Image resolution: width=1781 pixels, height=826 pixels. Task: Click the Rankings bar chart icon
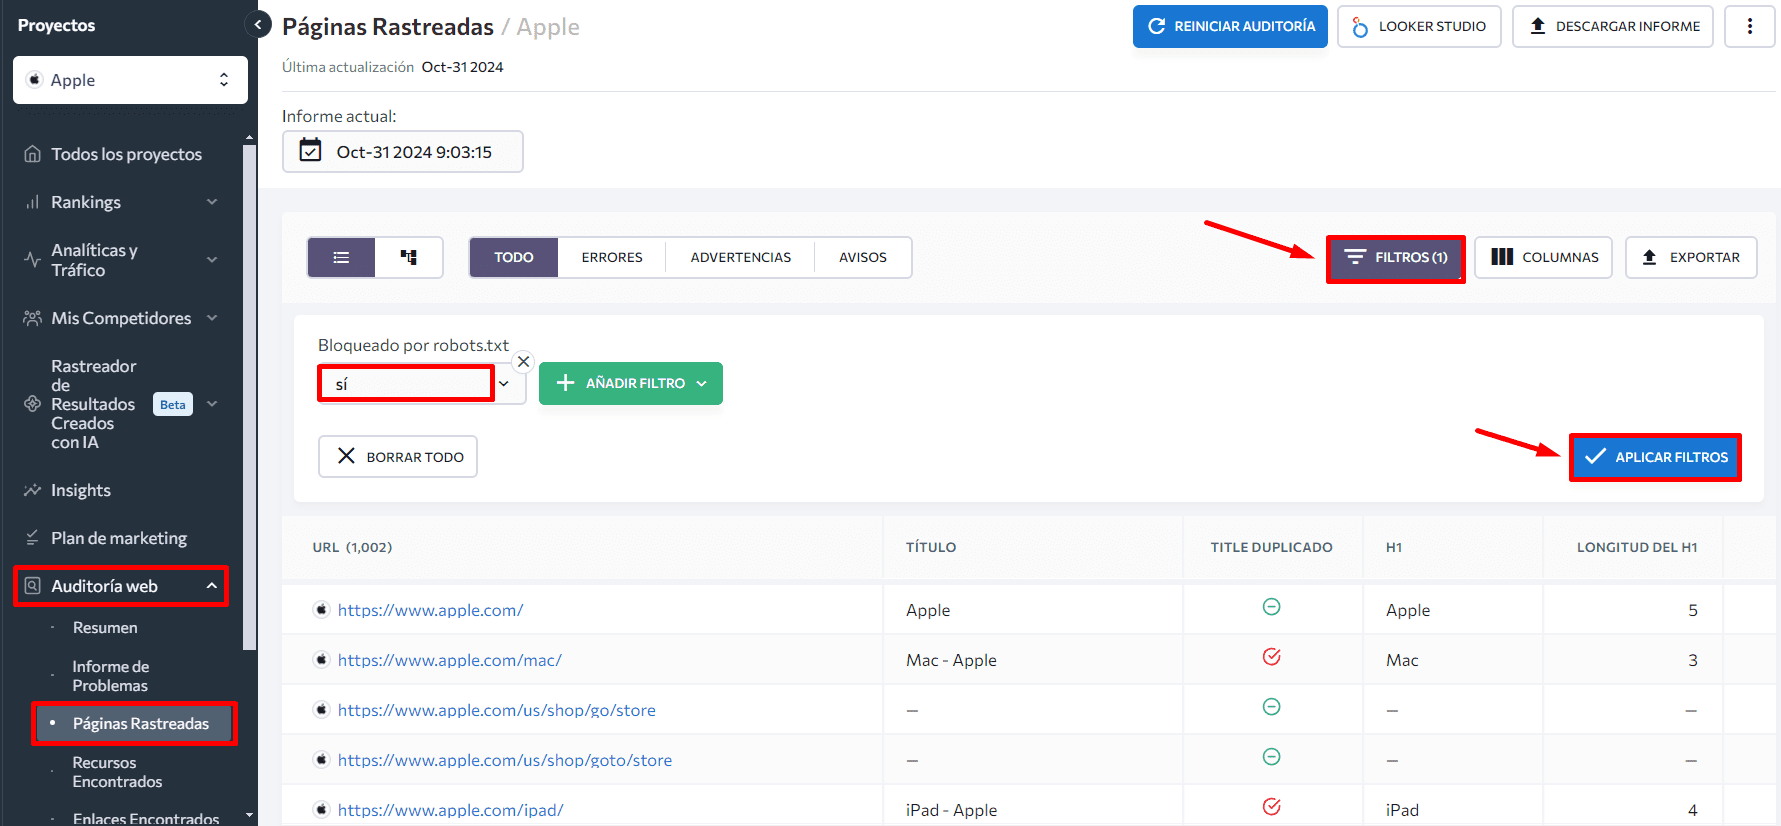(x=32, y=202)
